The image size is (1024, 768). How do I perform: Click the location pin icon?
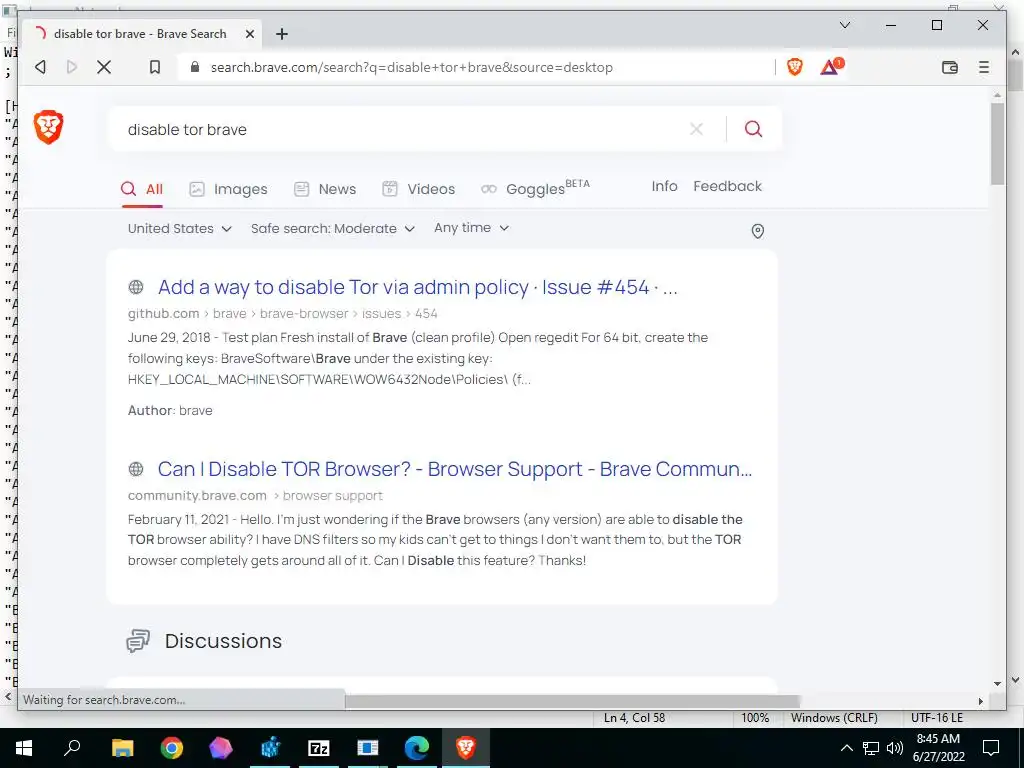click(758, 231)
